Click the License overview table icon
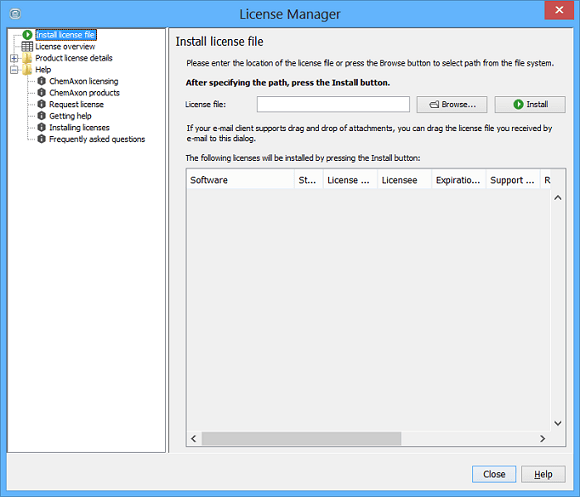 (27, 46)
